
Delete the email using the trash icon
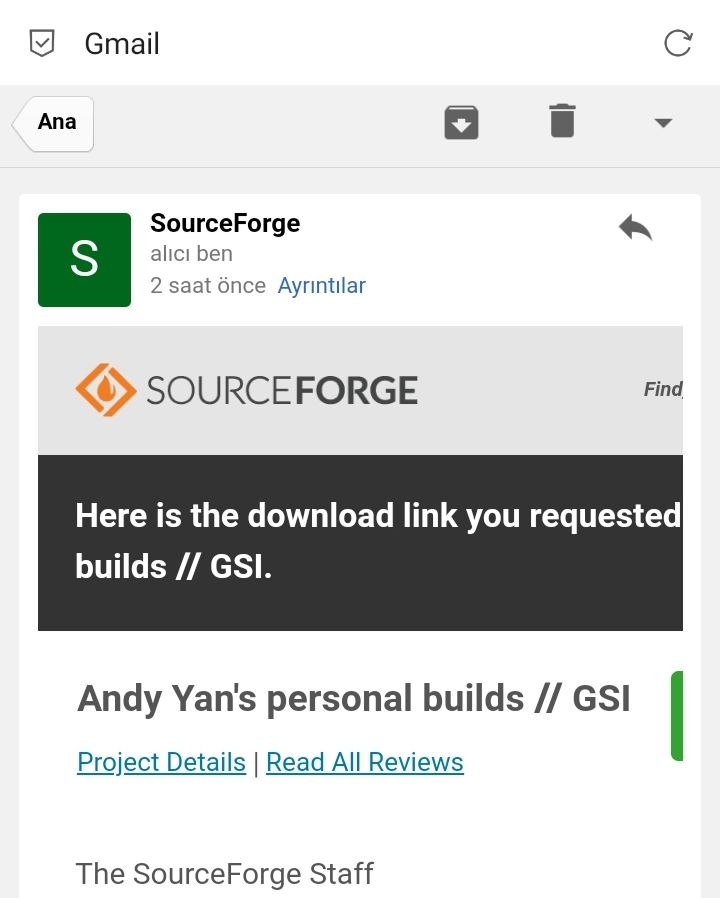pos(562,122)
